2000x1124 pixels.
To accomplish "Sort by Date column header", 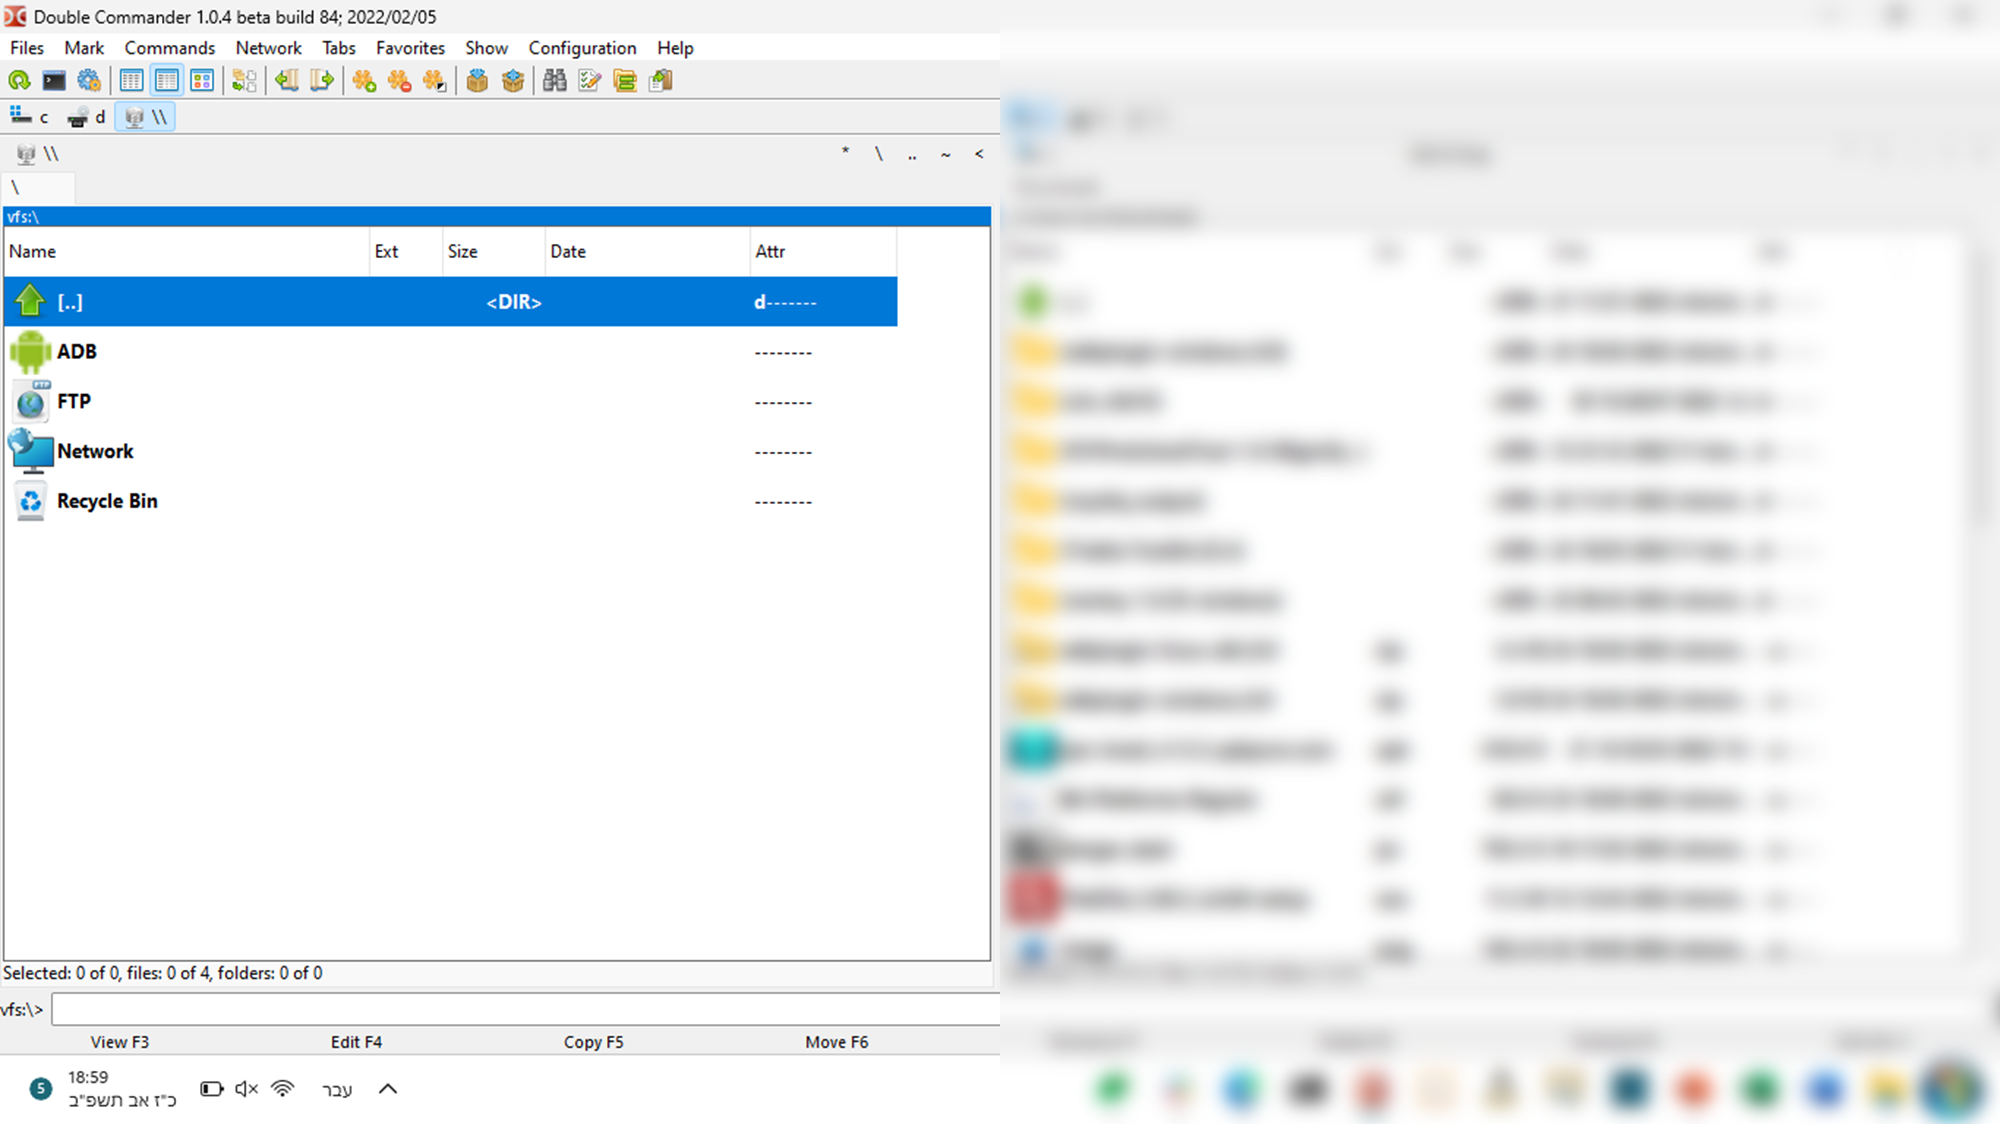I will pyautogui.click(x=647, y=252).
